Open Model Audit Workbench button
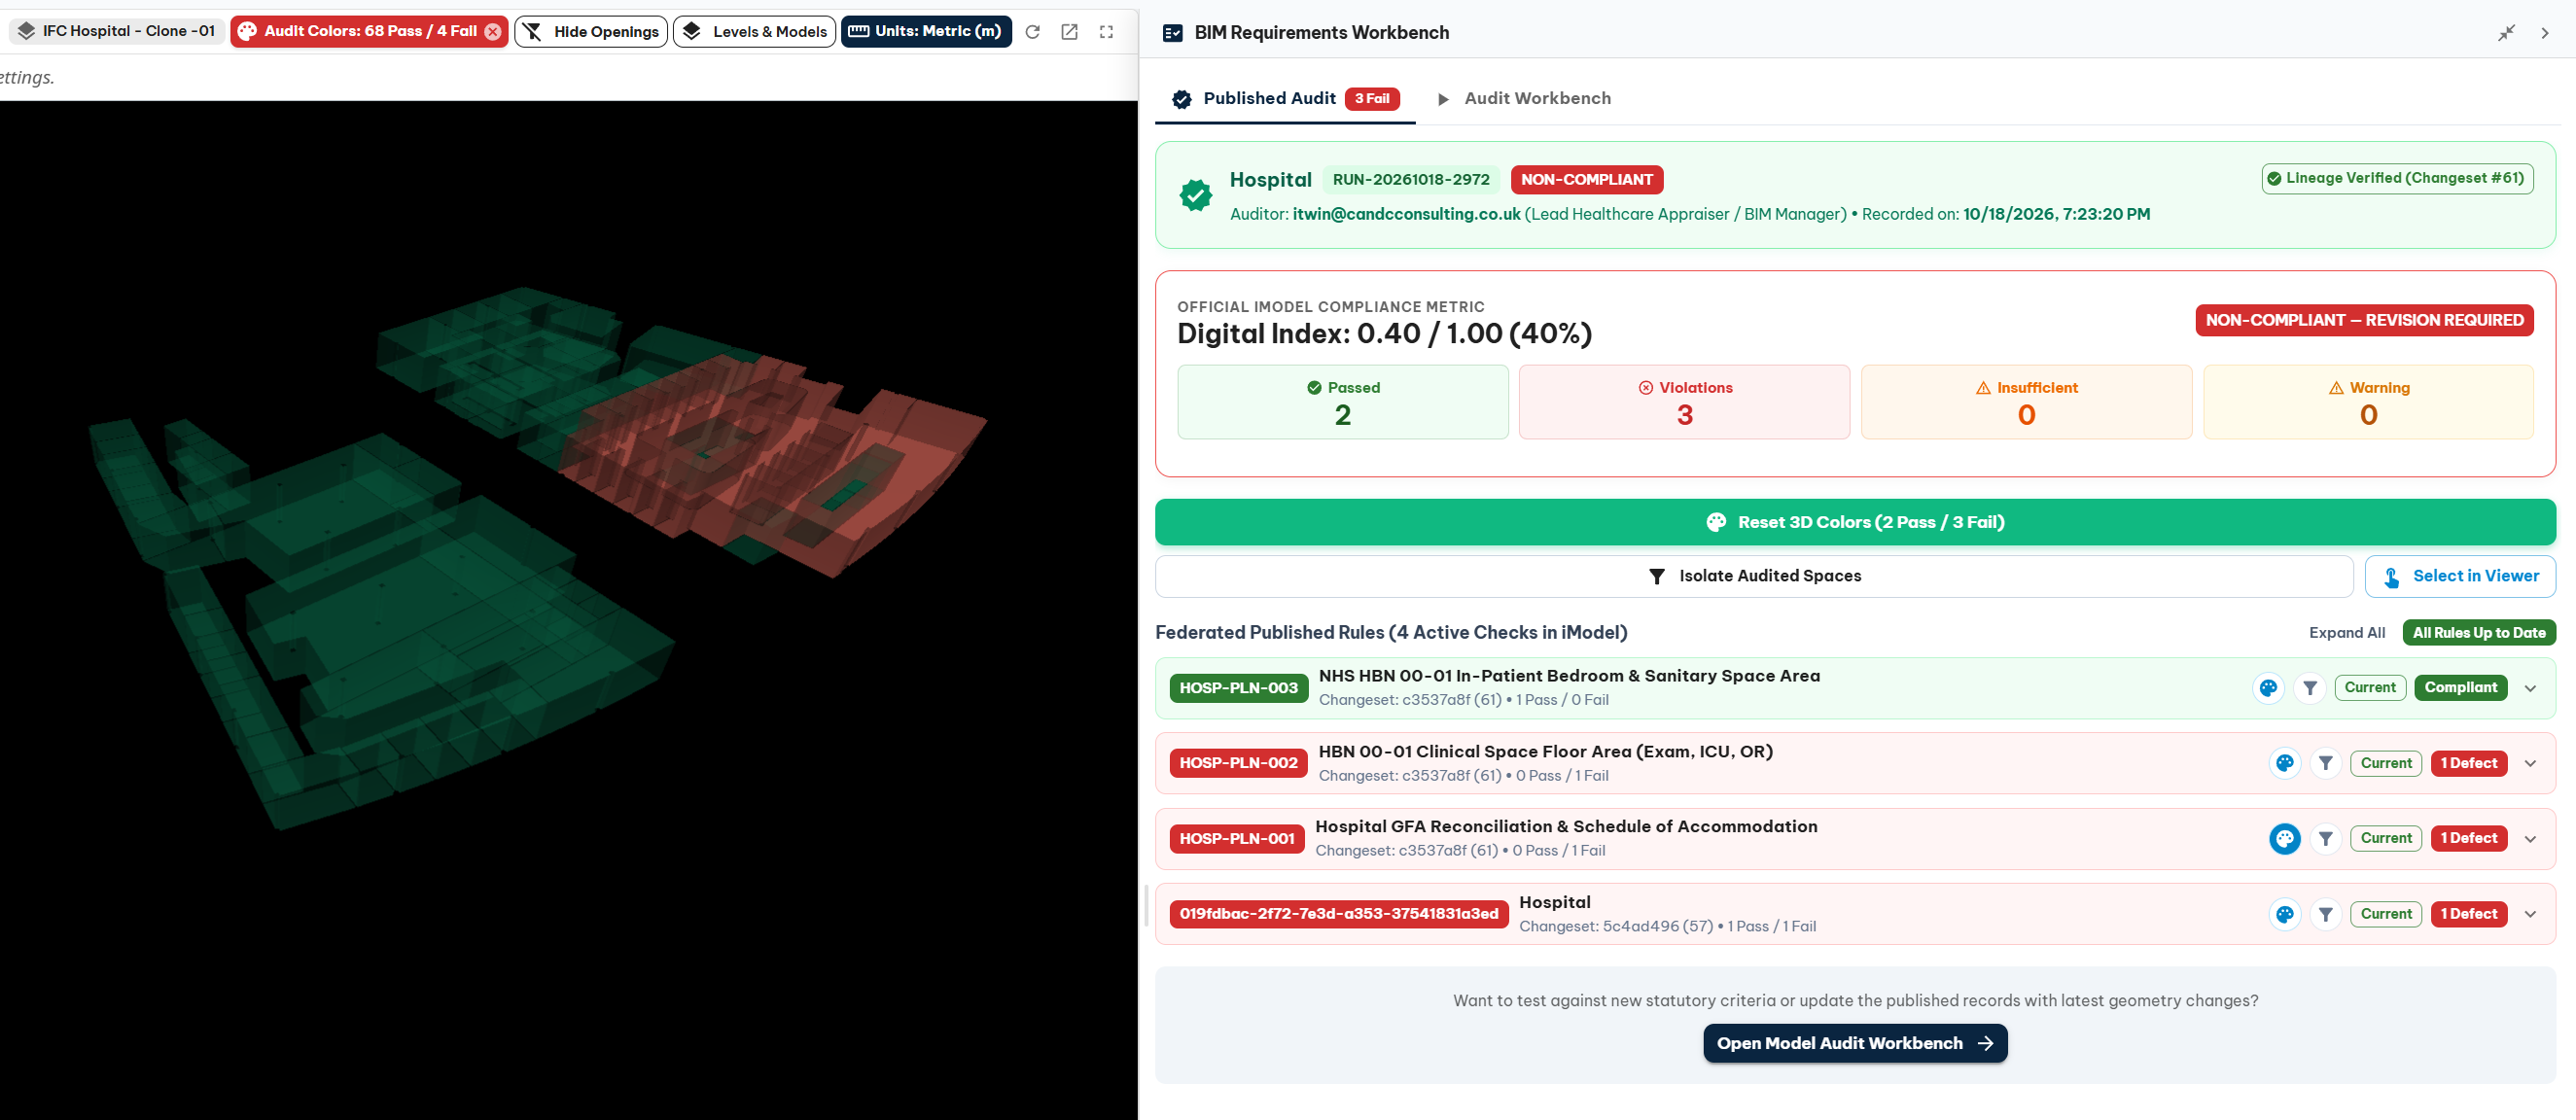Viewport: 2576px width, 1120px height. (x=1855, y=1043)
